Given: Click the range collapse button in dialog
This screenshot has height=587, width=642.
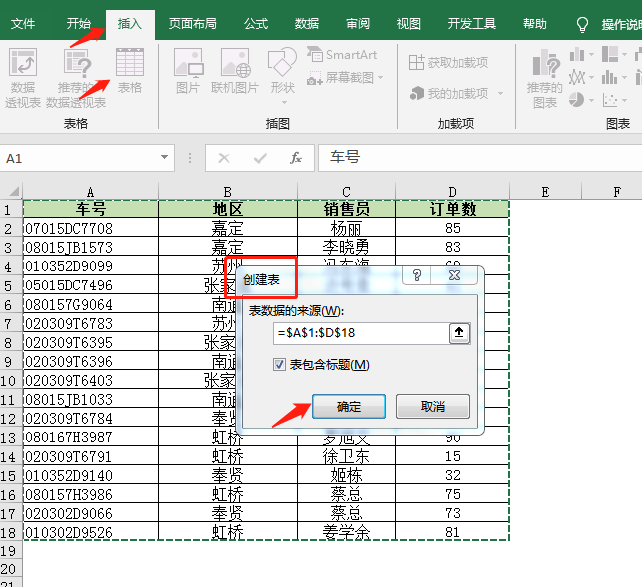Looking at the screenshot, I should point(459,333).
